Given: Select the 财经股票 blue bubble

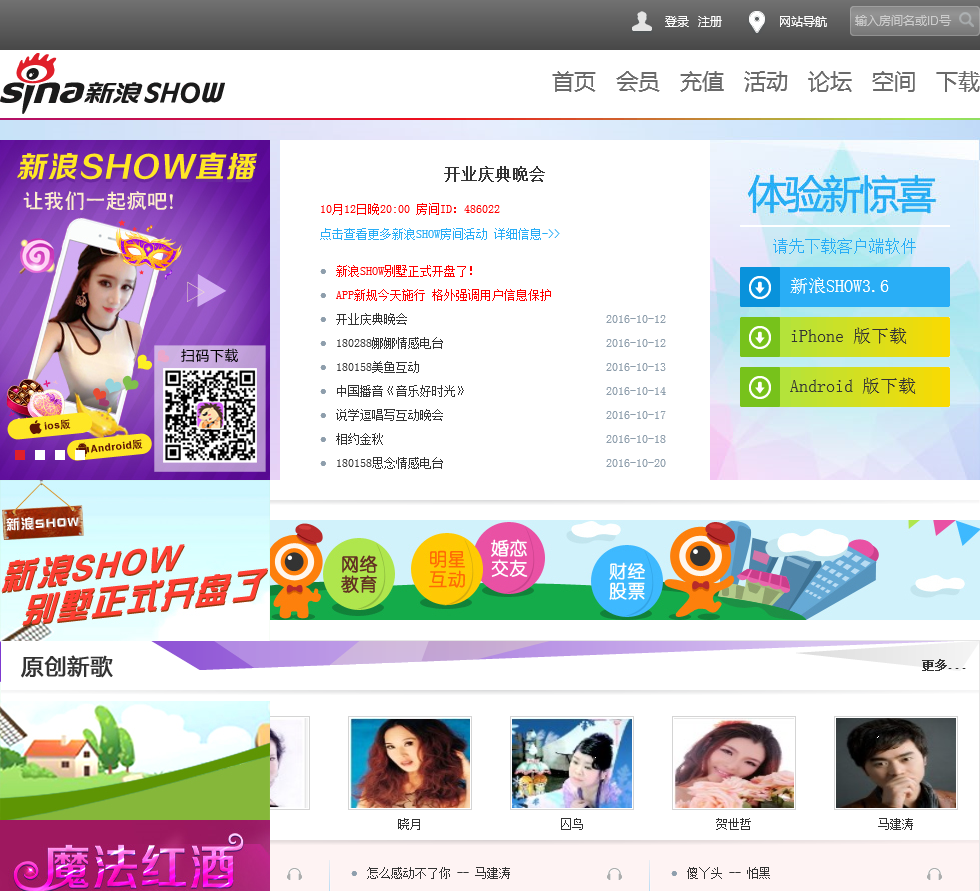Looking at the screenshot, I should pyautogui.click(x=626, y=581).
